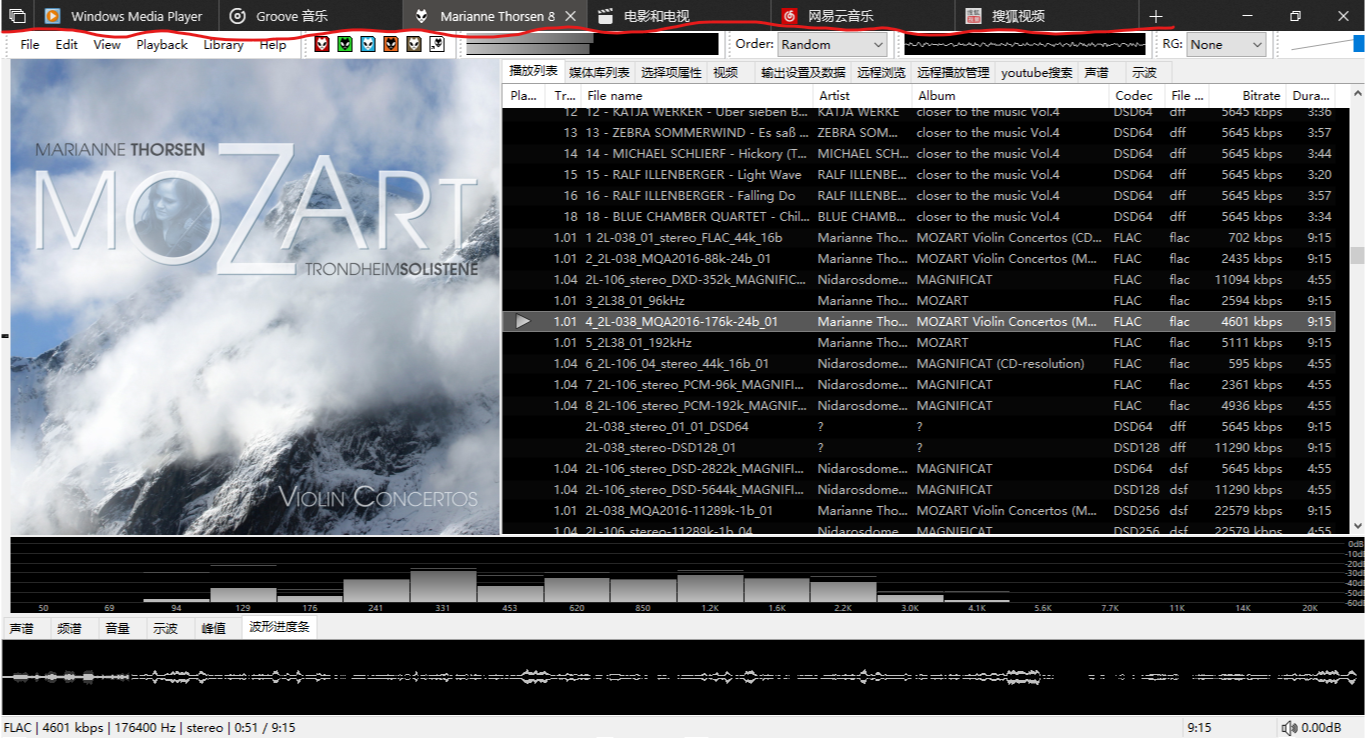
Task: Open the Order dropdown set to Random
Action: [x=832, y=44]
